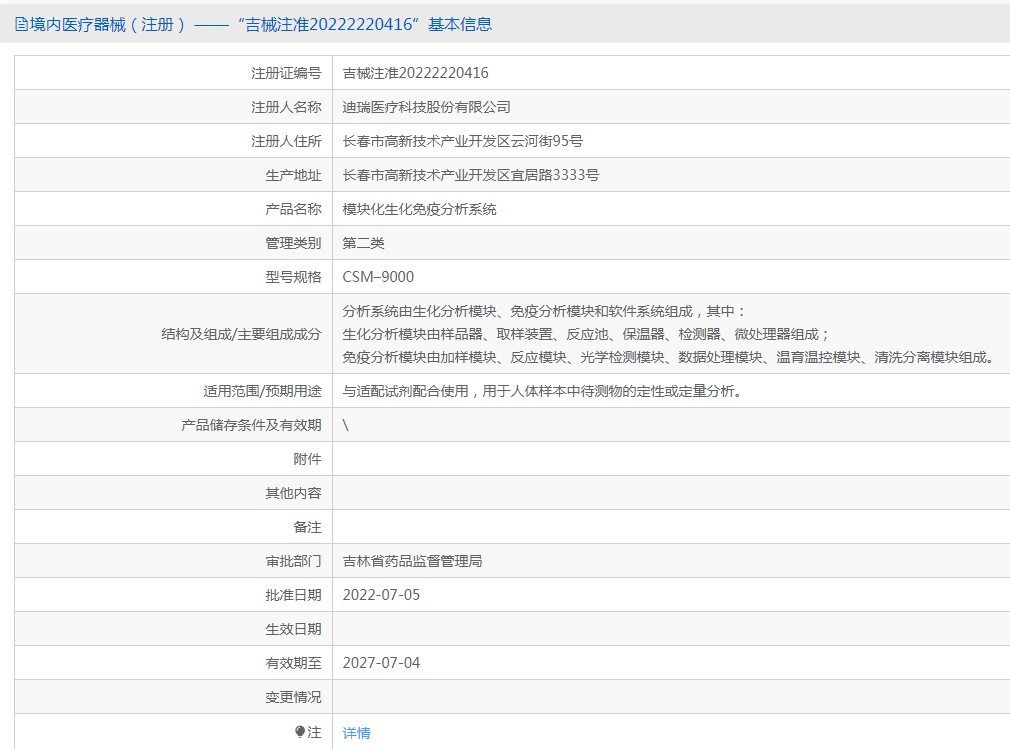Click the 有效期至 row label
Image resolution: width=1010 pixels, height=749 pixels.
(293, 663)
